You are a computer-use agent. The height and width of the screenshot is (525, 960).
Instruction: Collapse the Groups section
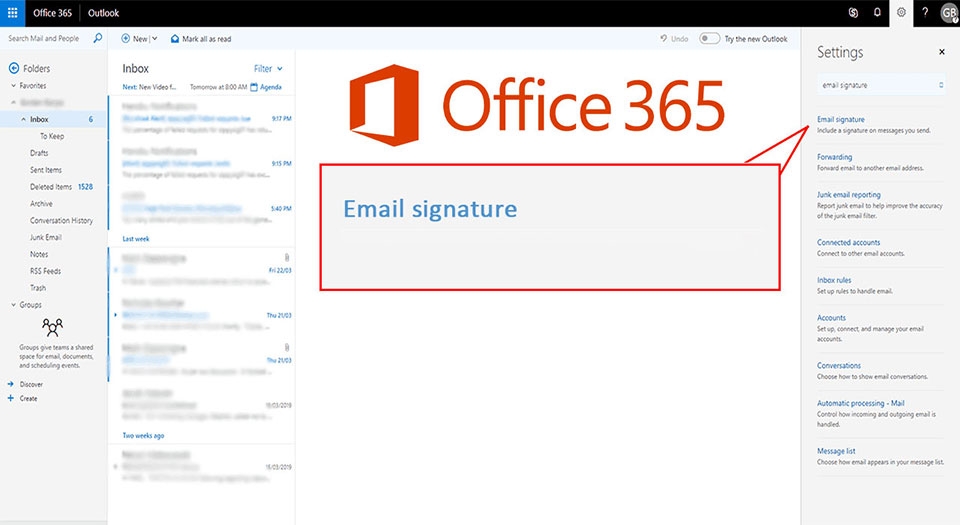coord(13,305)
